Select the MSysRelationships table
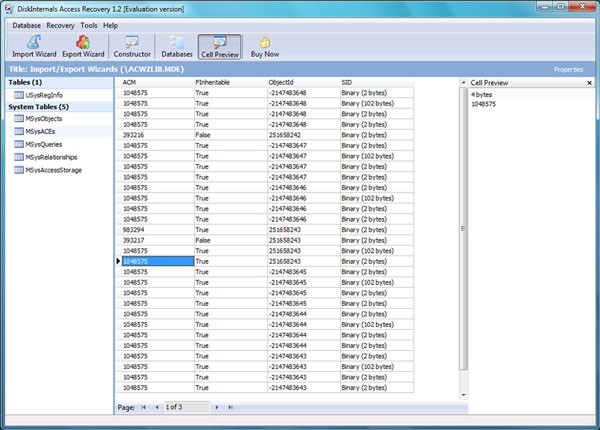 (x=50, y=157)
